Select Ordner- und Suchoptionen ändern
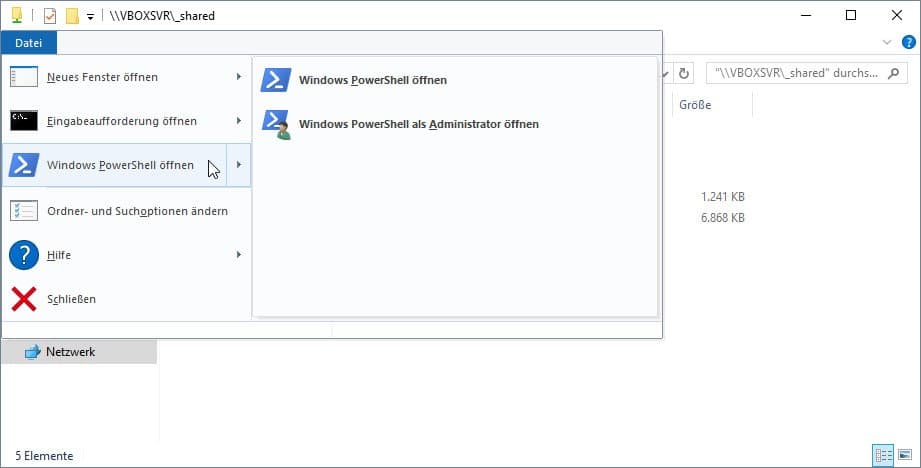This screenshot has width=921, height=468. click(x=137, y=211)
